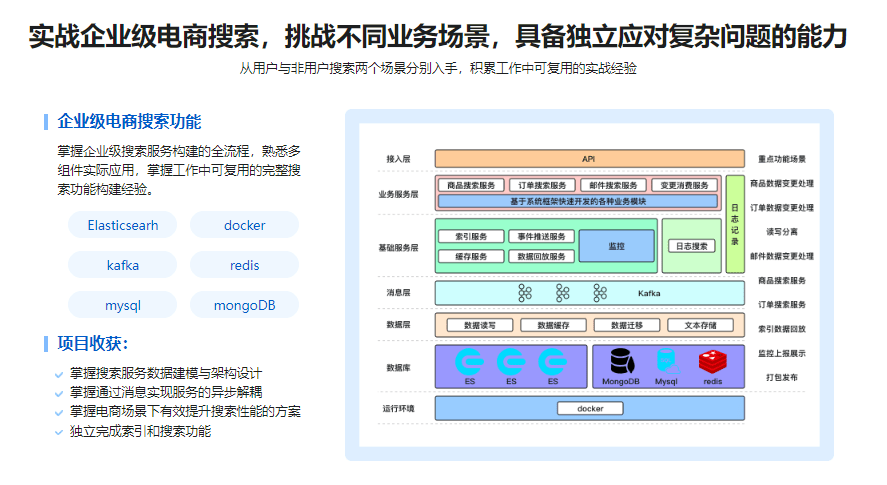Click the red redis cube icon
Viewport: 887px width, 485px height.
point(713,362)
